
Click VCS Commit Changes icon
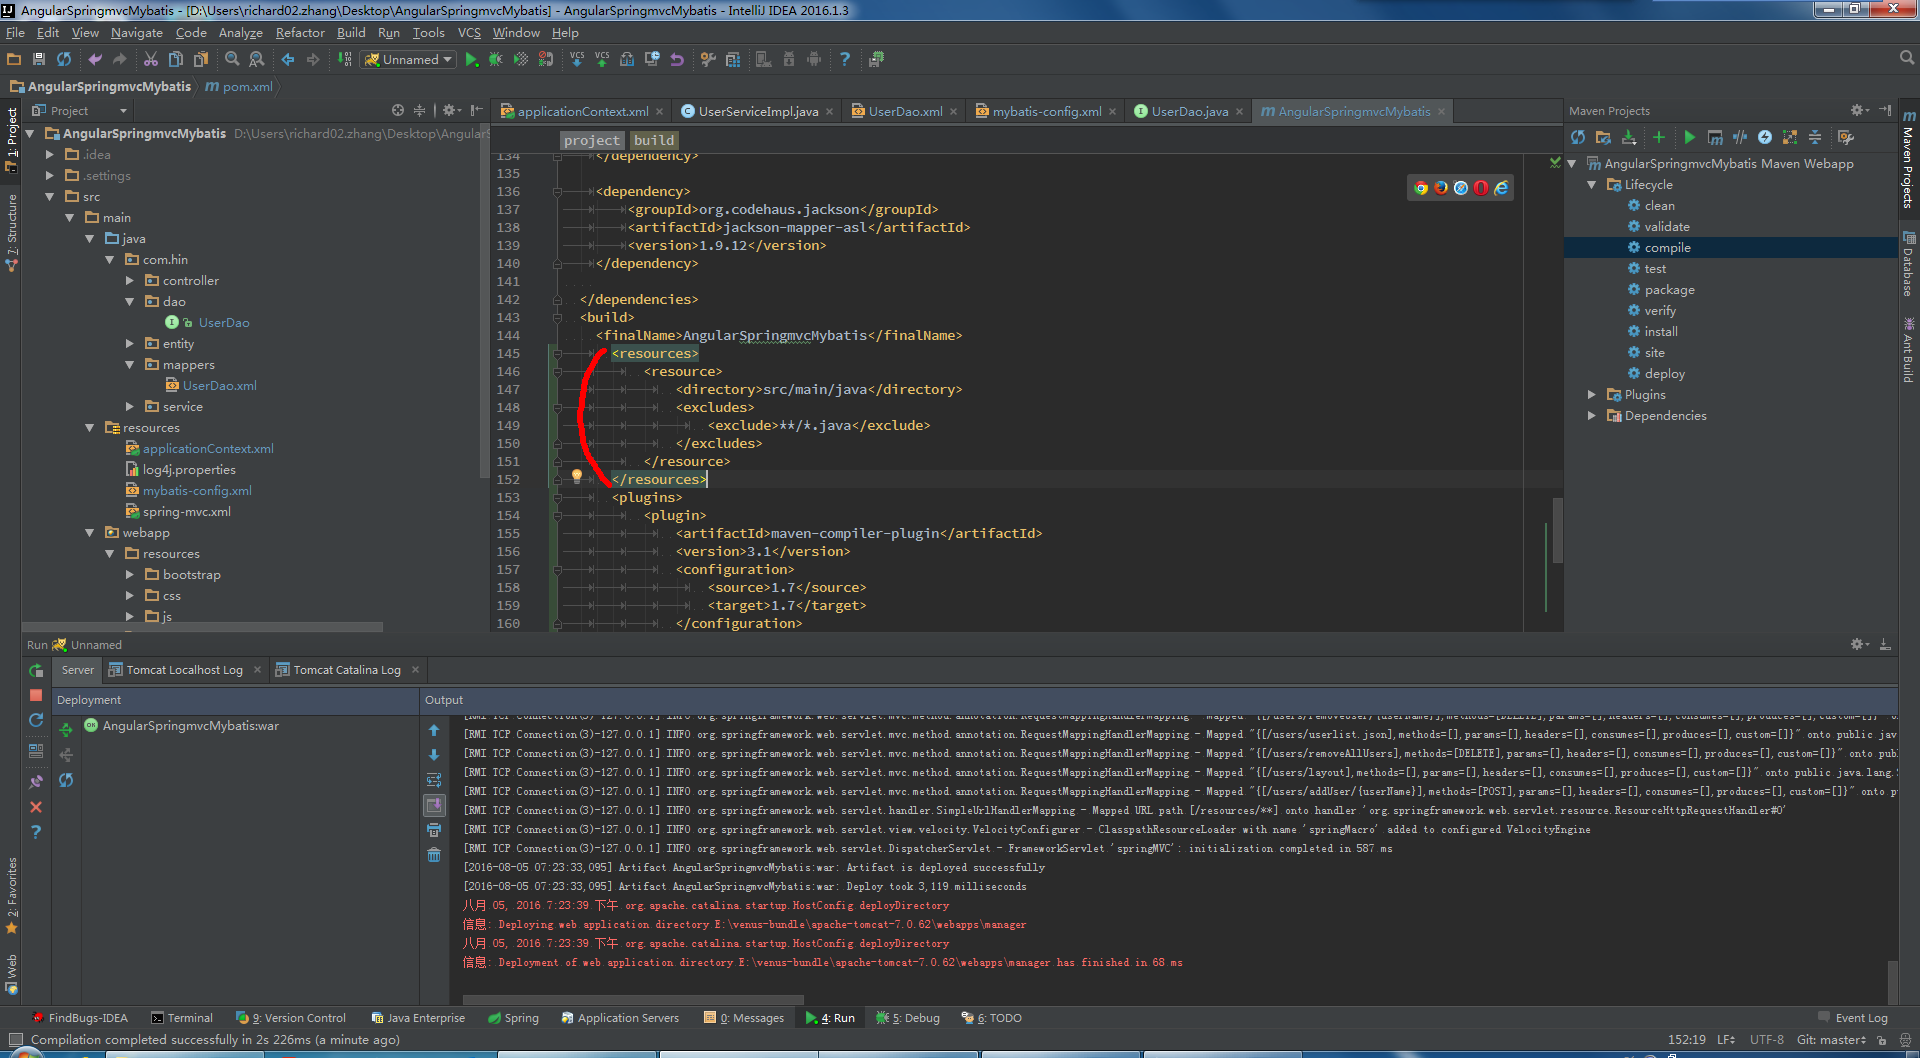click(x=602, y=60)
